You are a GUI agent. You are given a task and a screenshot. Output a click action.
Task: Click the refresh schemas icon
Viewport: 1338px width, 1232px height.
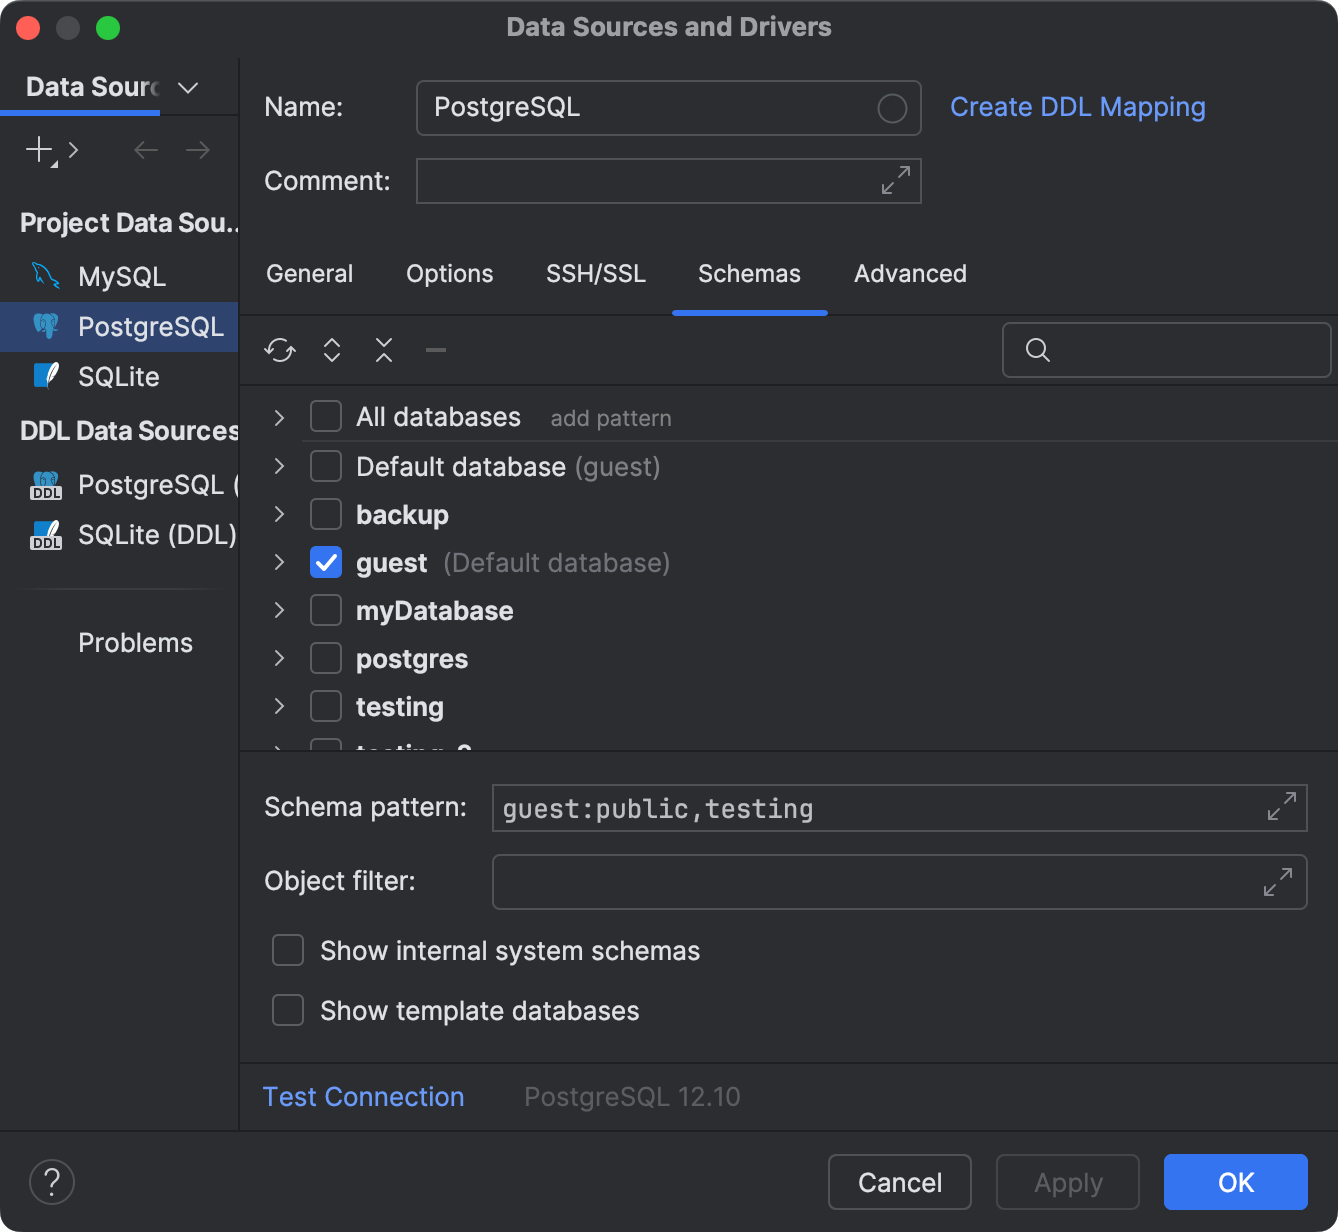click(x=280, y=350)
